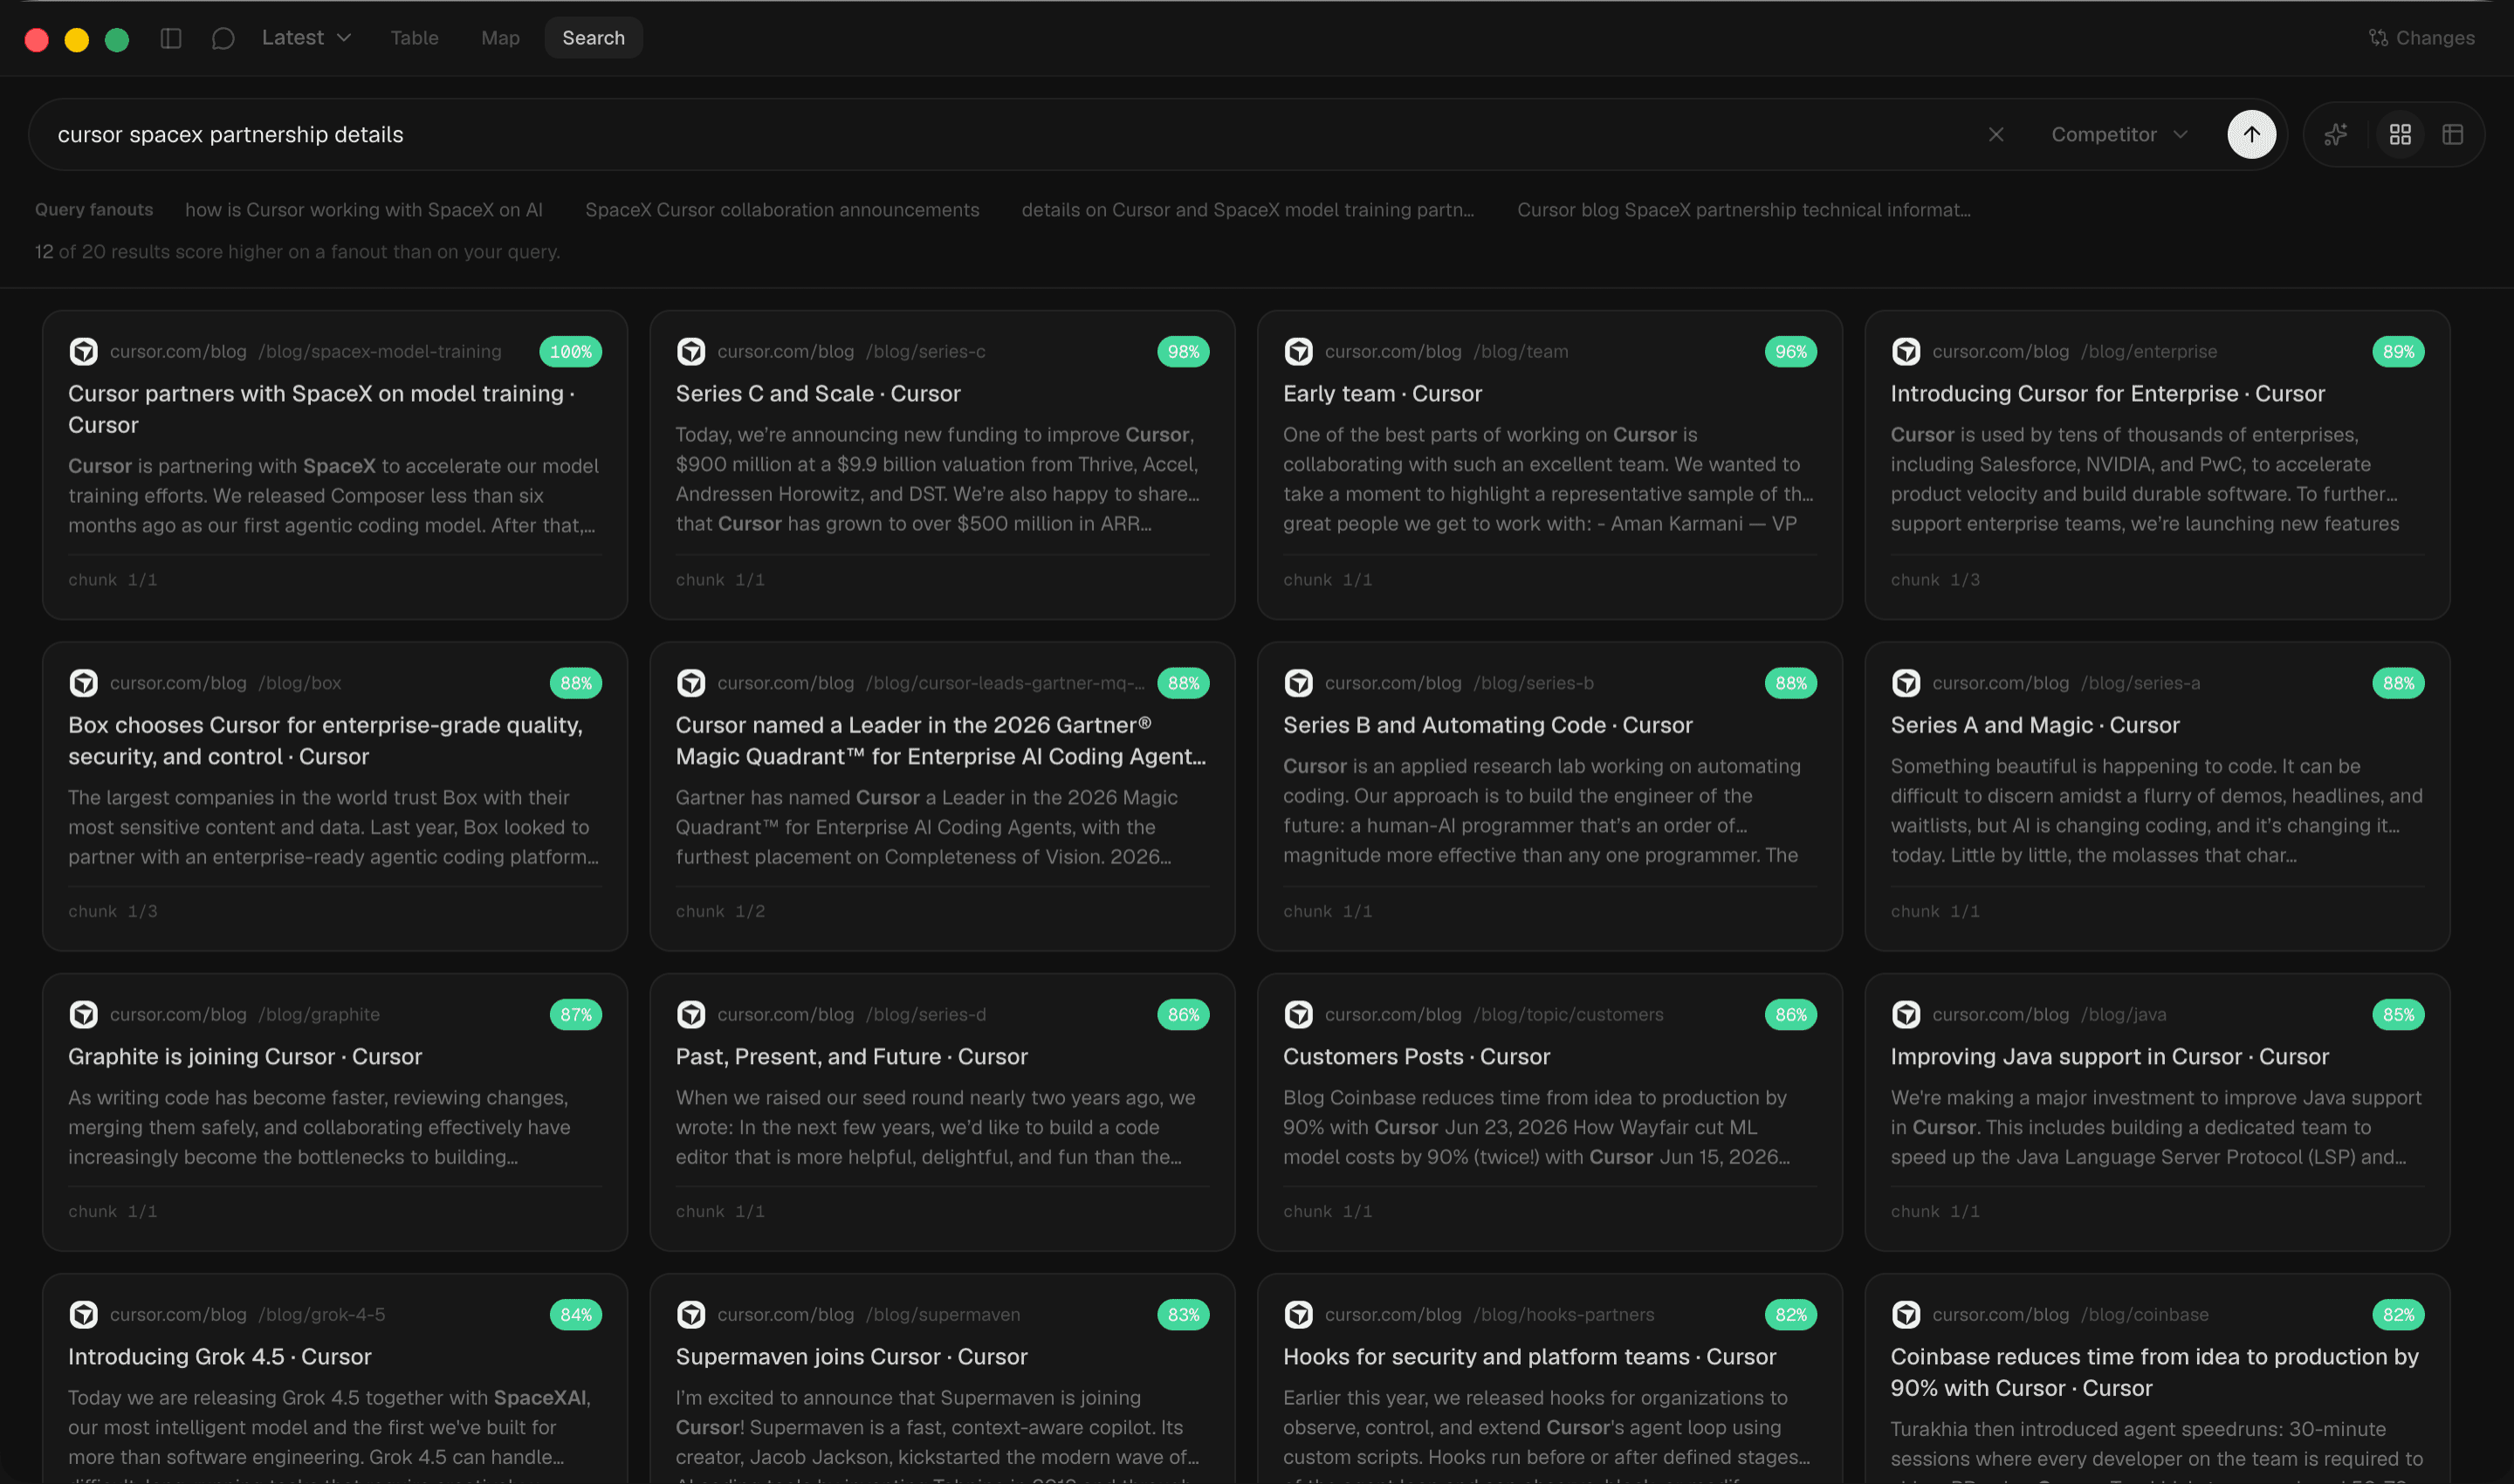Screen dimensions: 2514x1484
Task: Switch to the Table tab
Action: coord(414,38)
